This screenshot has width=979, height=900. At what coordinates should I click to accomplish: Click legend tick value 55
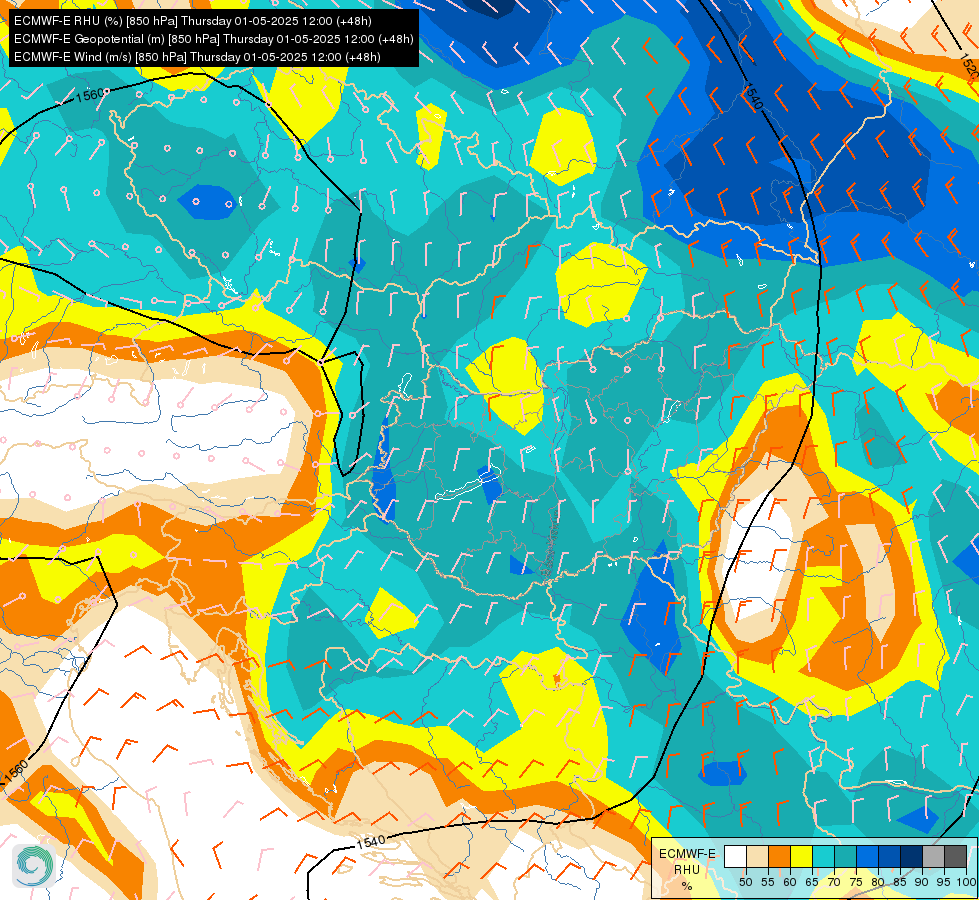click(x=768, y=882)
